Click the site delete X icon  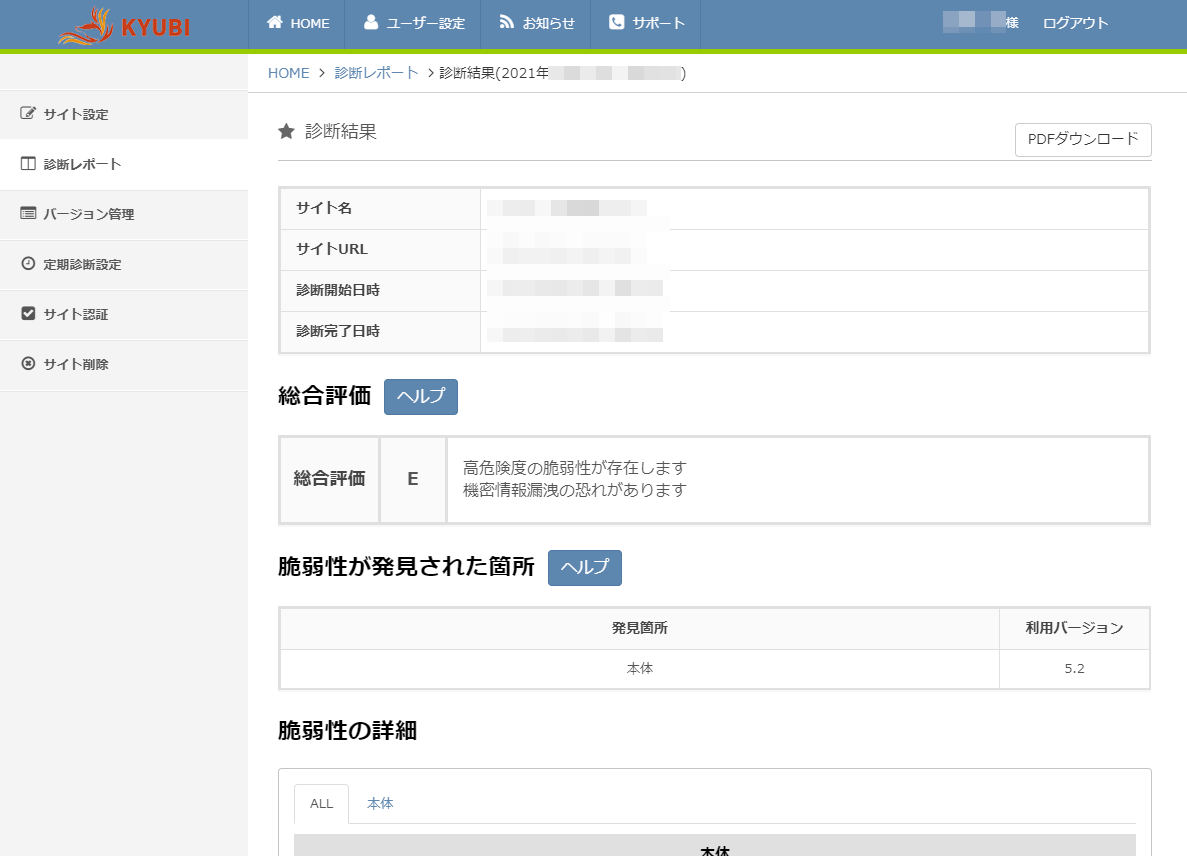coord(28,364)
